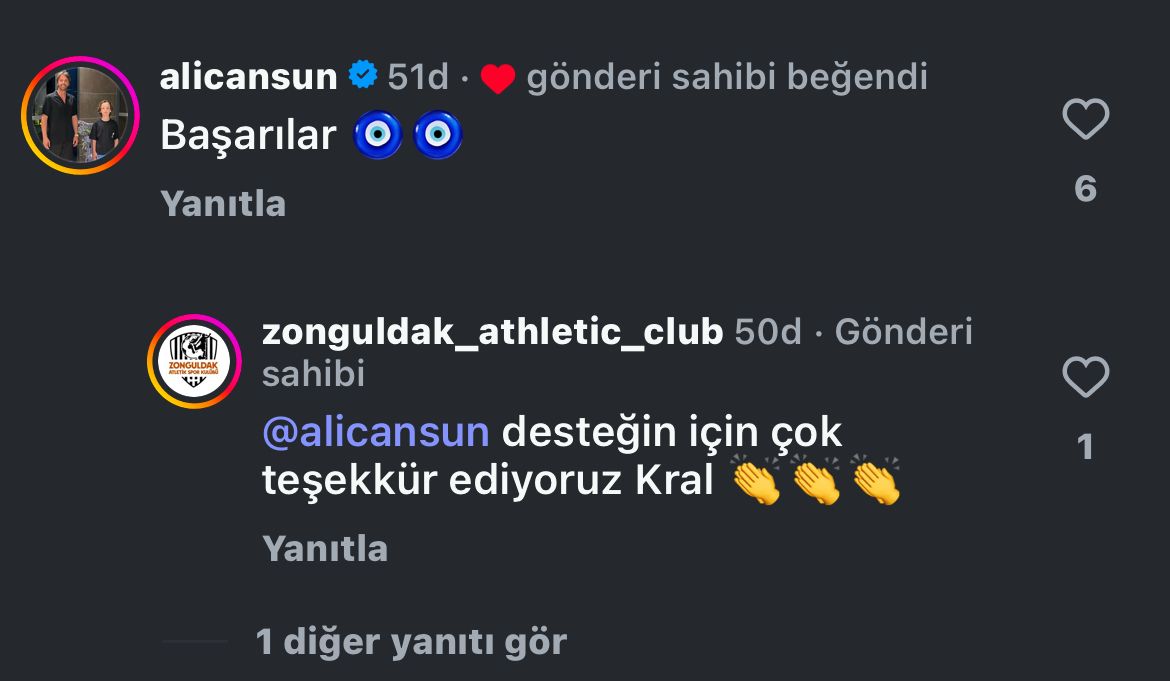Click the first evil eye emoji
Screen dimensions: 1170x681
point(378,135)
